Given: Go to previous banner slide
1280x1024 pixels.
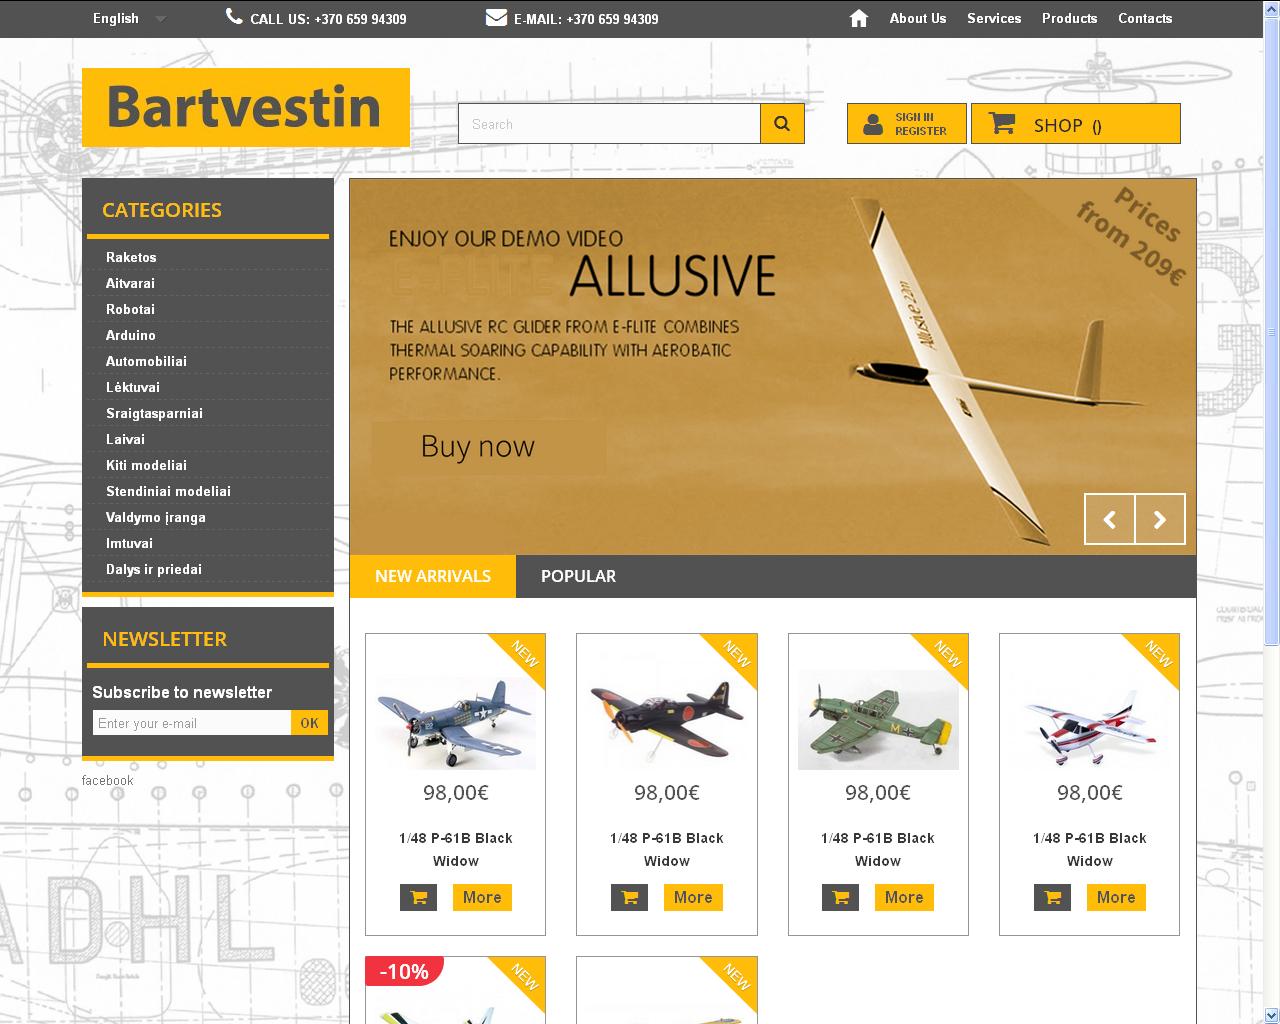Looking at the screenshot, I should tap(1110, 519).
